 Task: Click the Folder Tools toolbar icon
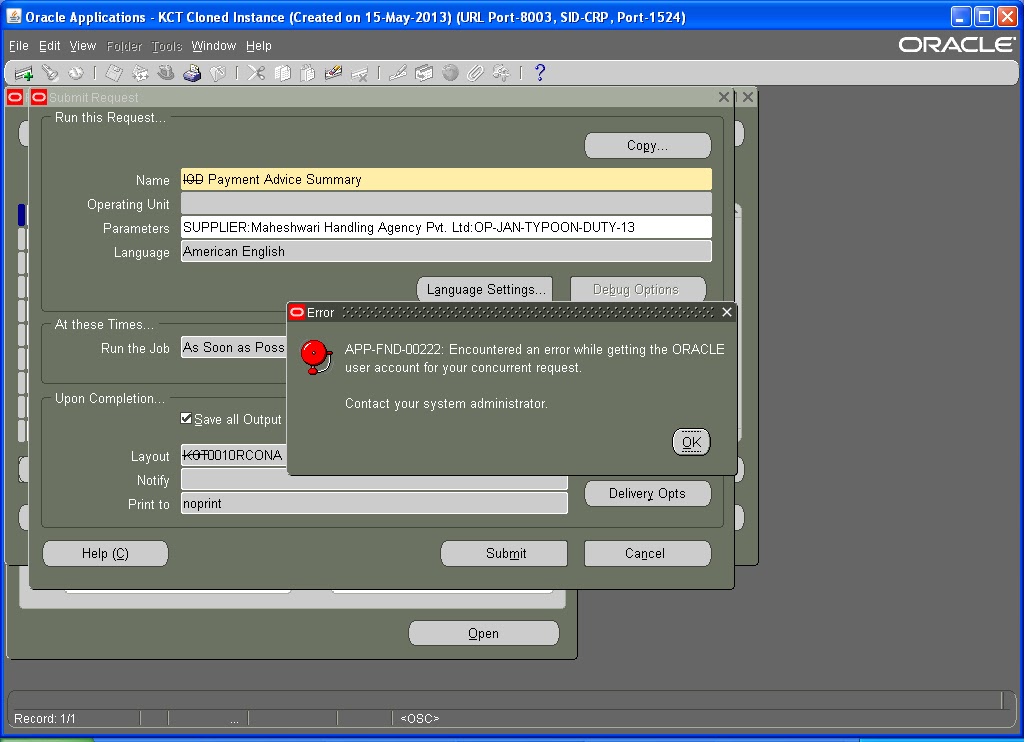[501, 73]
